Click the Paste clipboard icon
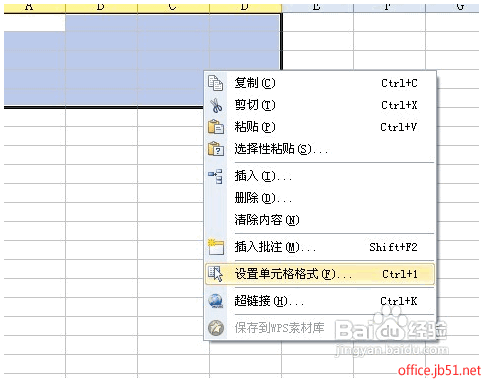The image size is (485, 380). click(x=216, y=127)
